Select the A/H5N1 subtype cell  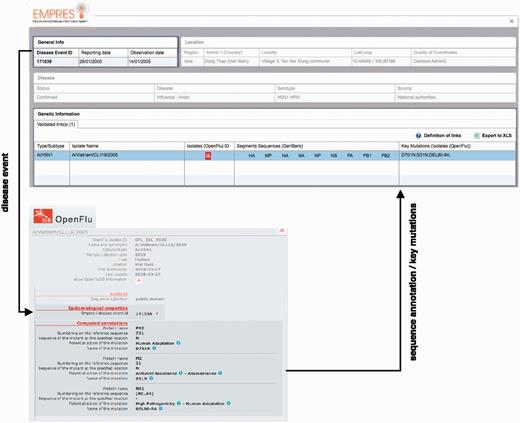click(x=52, y=155)
